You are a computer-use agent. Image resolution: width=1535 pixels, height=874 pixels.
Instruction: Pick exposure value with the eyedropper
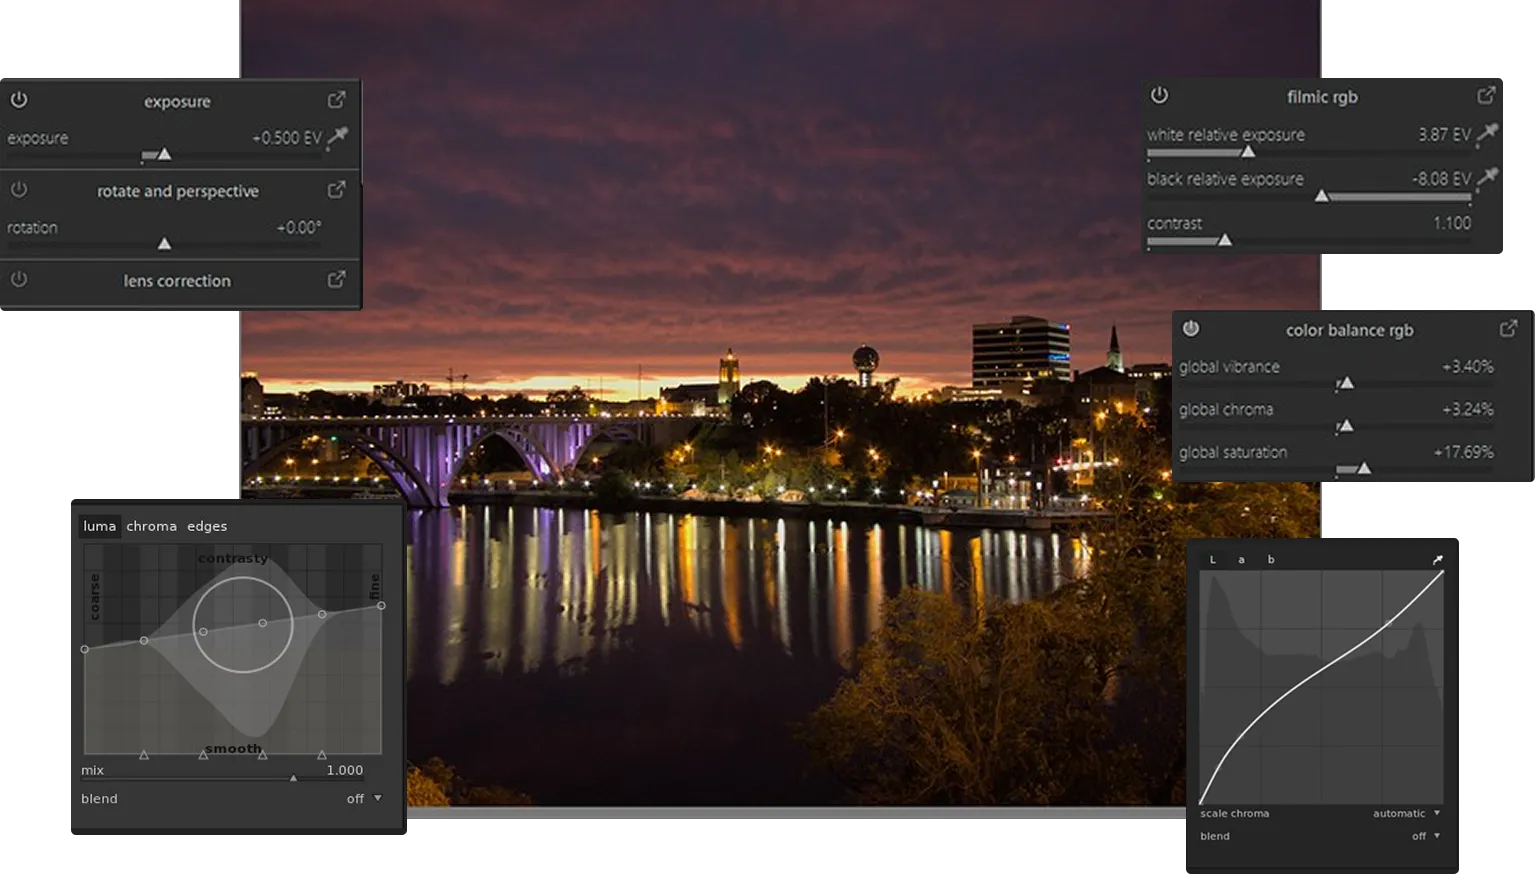(x=338, y=136)
